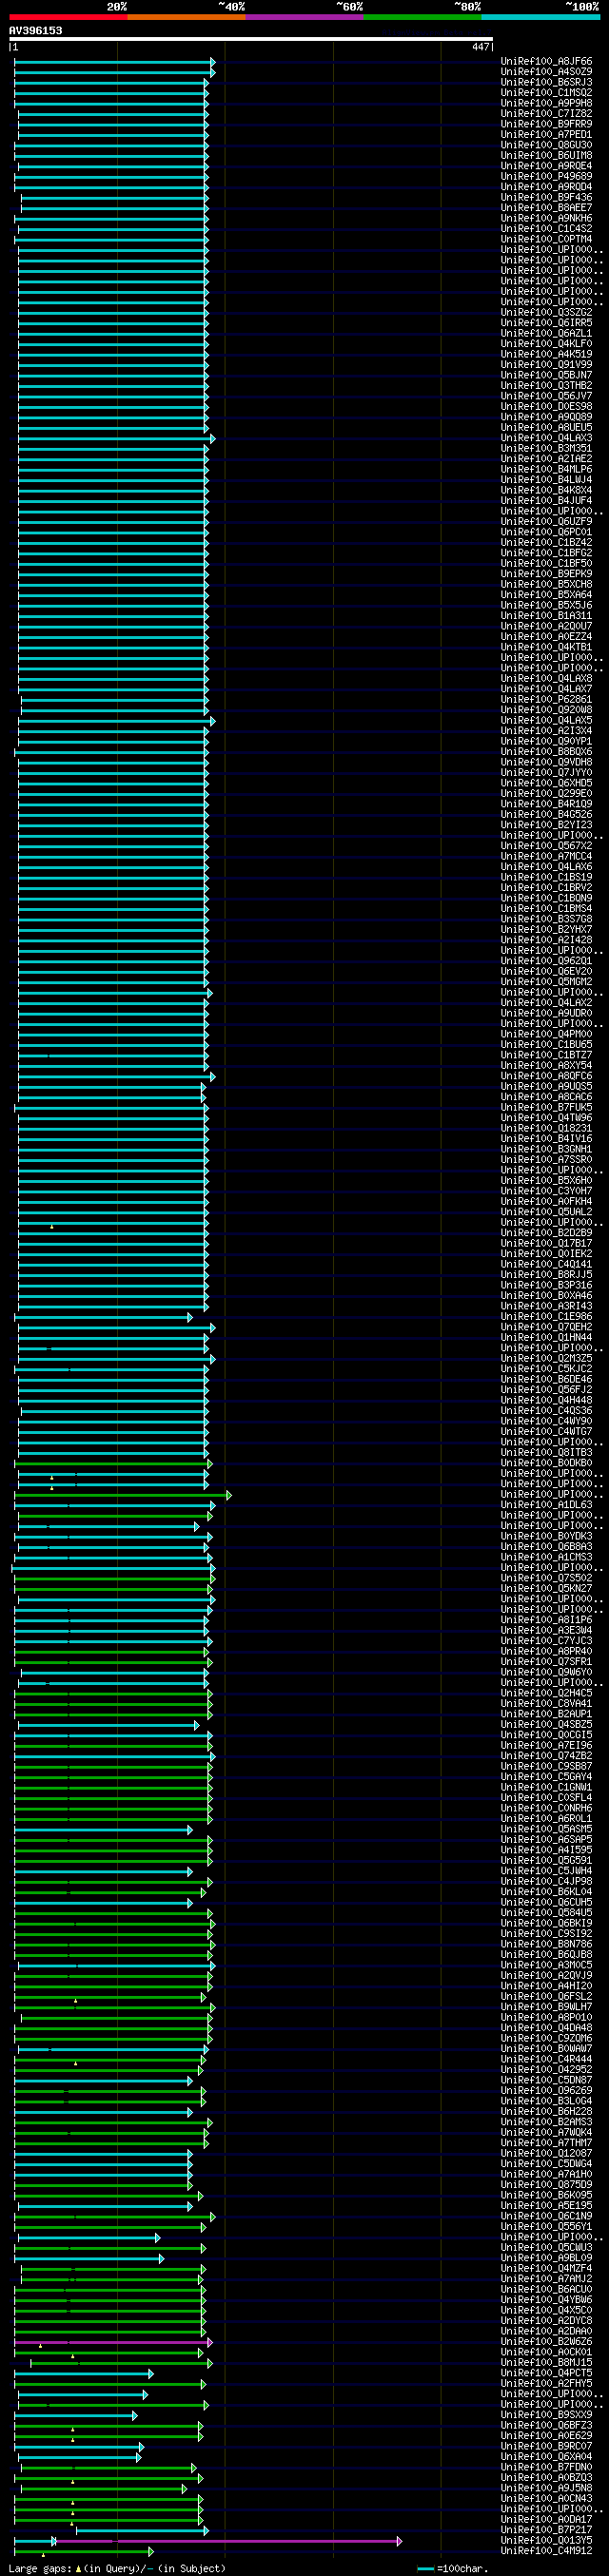Select hit UniRef100_Q013Y5
This screenshot has width=609, height=2576.
tap(546, 2540)
